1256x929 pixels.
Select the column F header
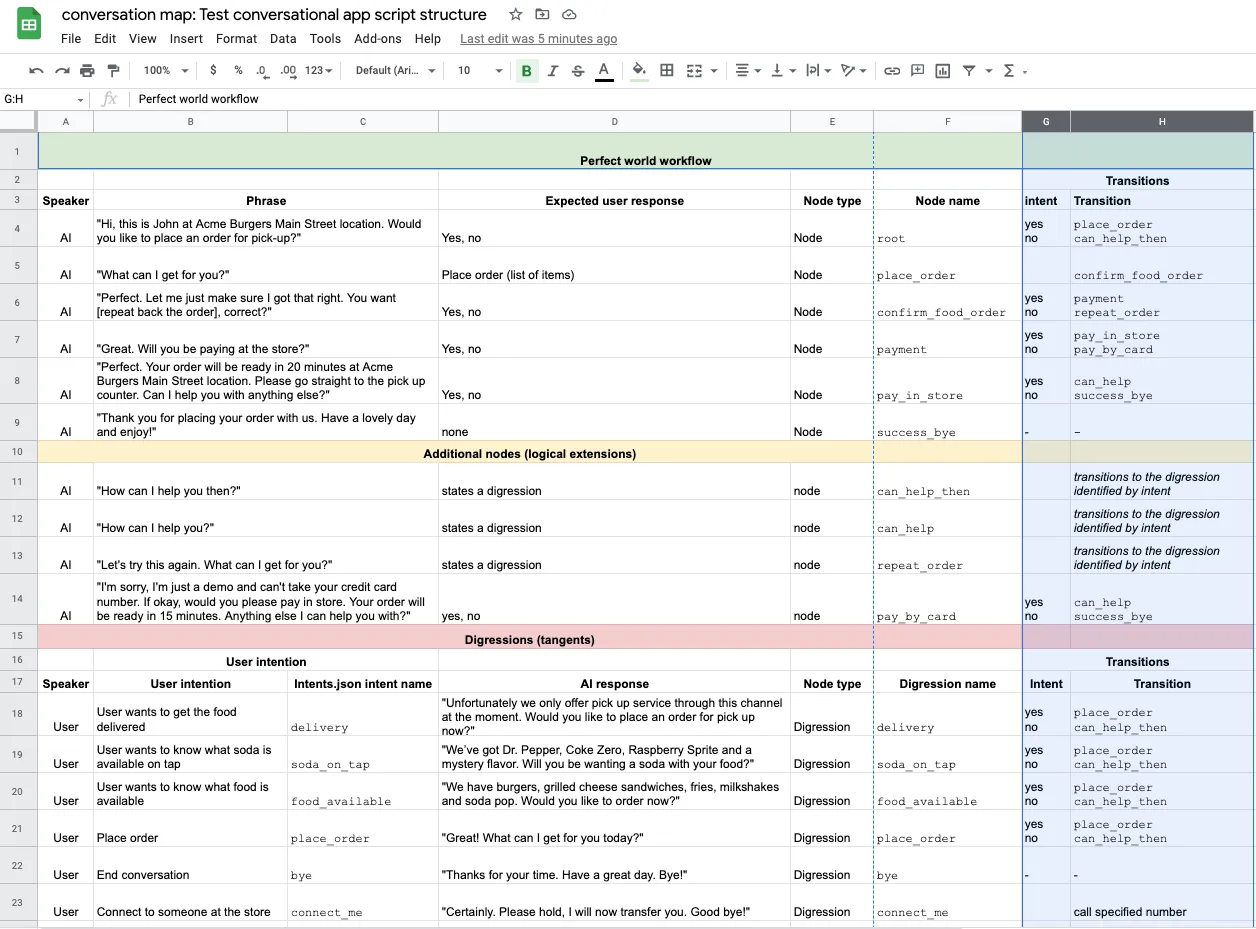tap(947, 121)
